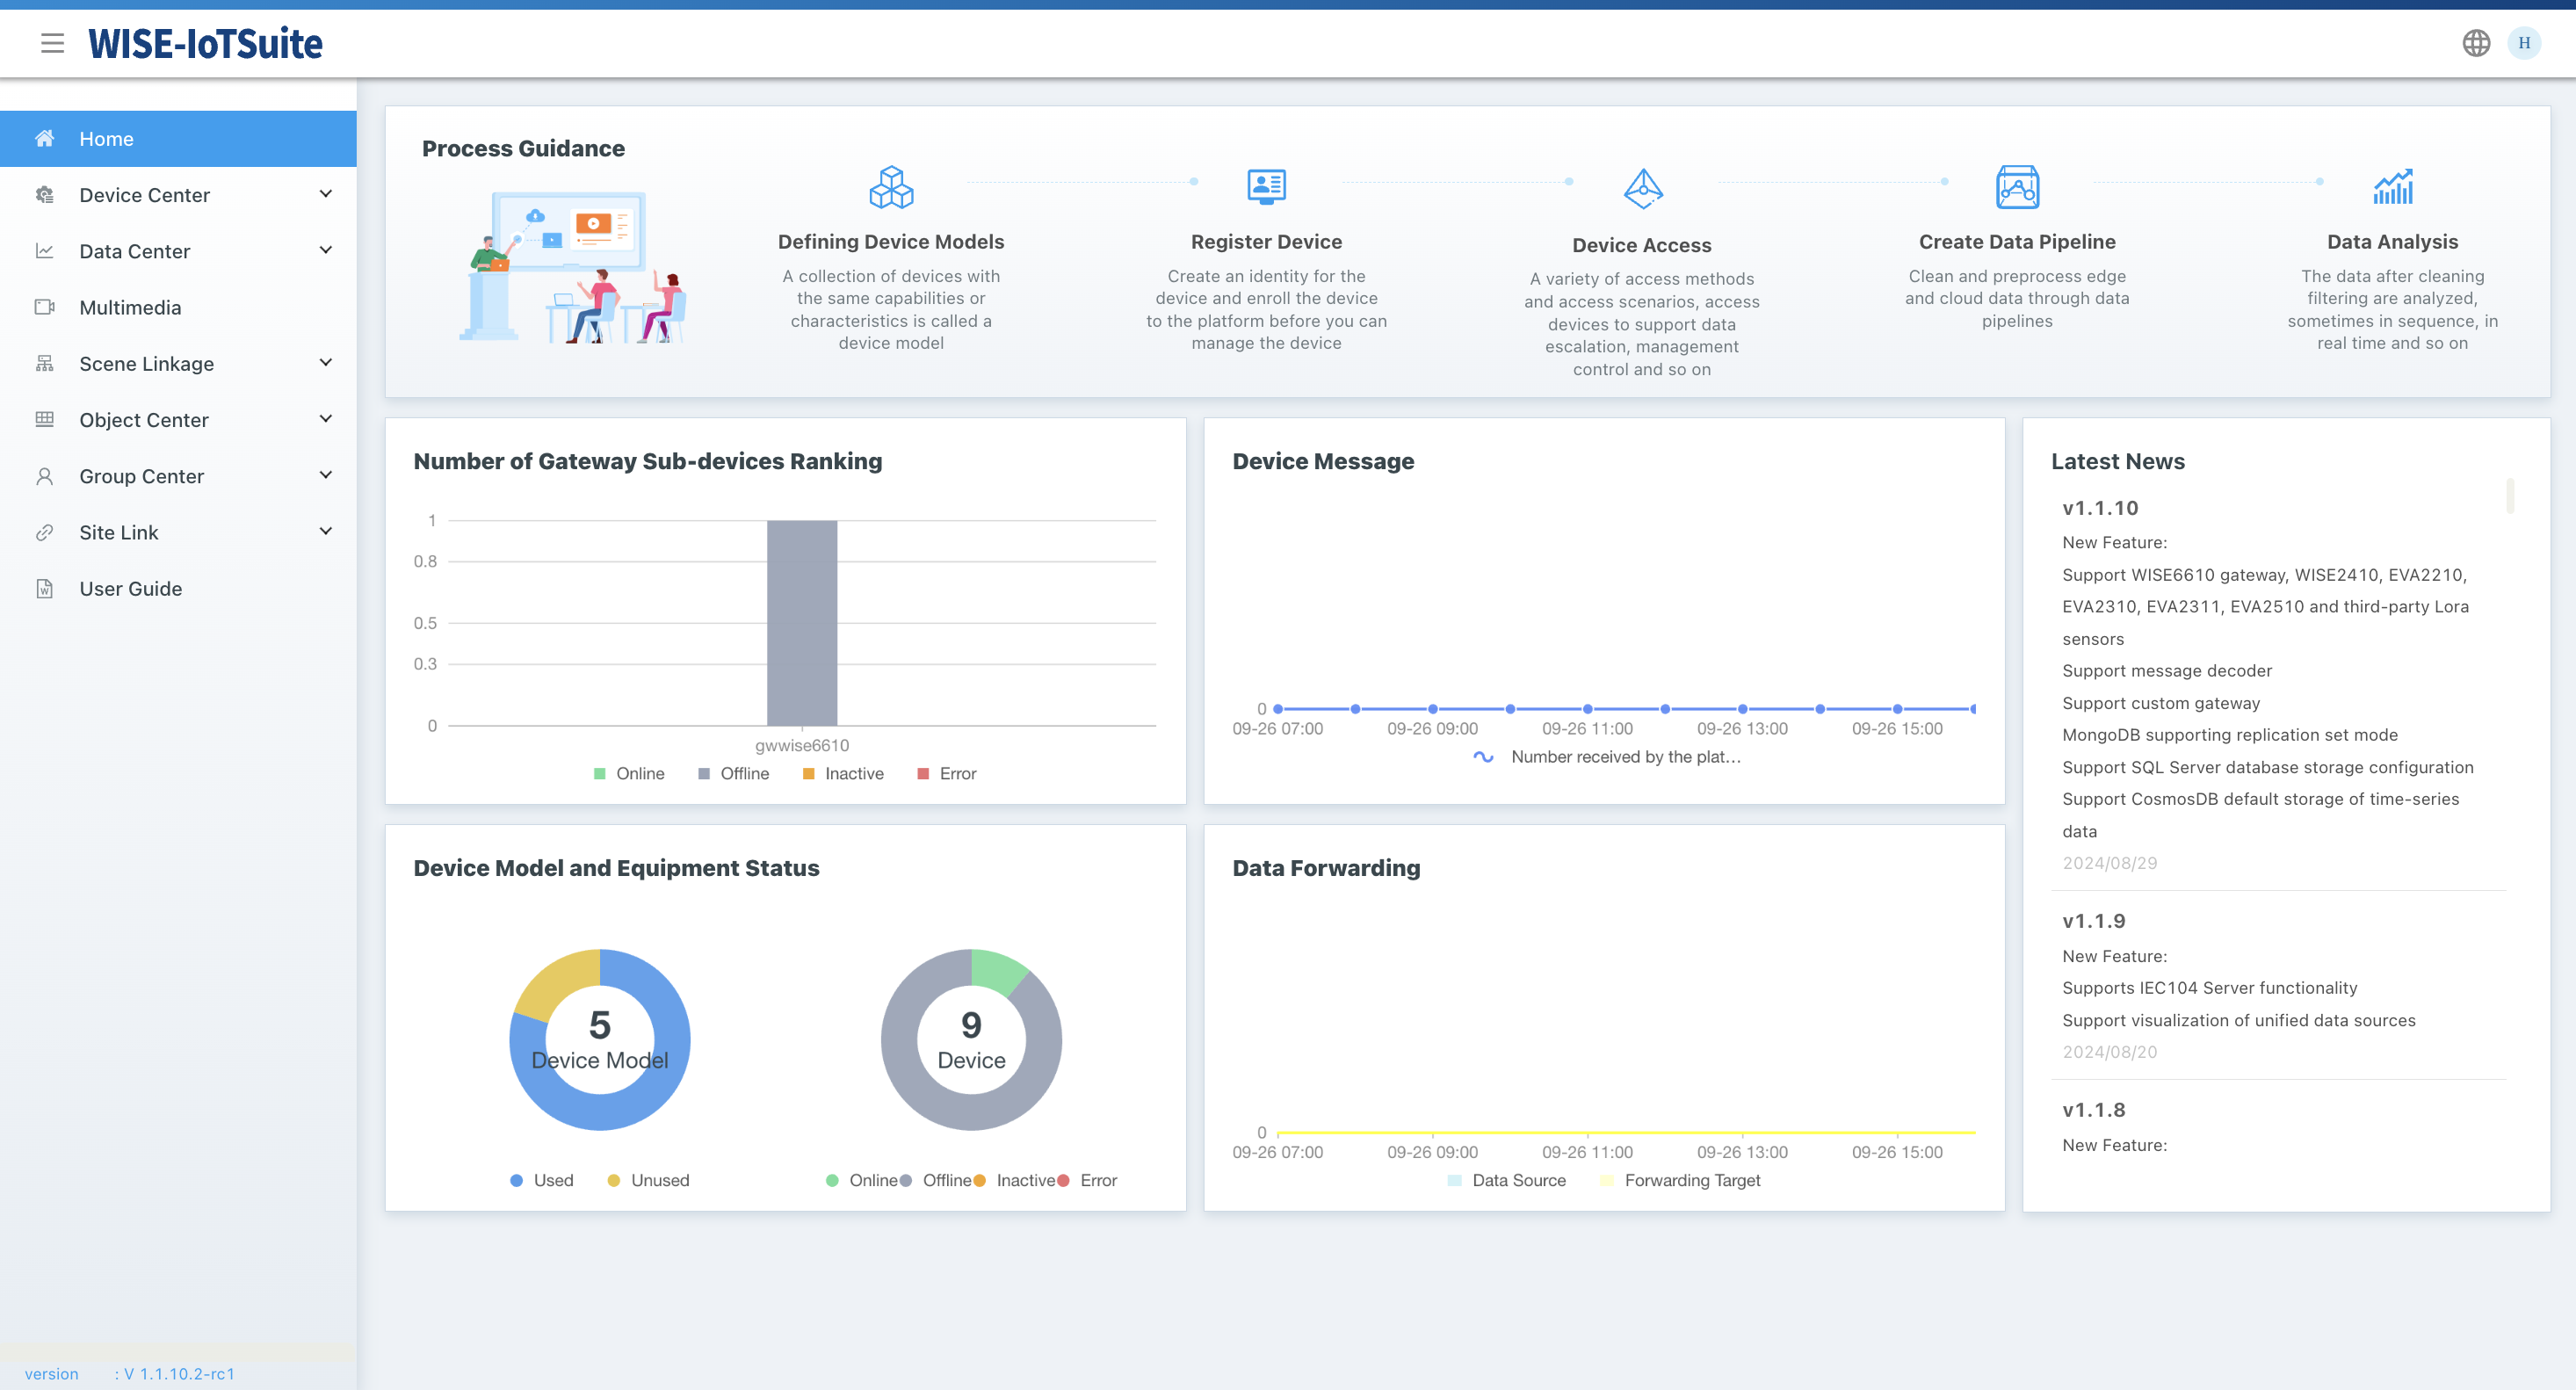2576x1390 pixels.
Task: Toggle Number received by the platform legend
Action: 1608,757
